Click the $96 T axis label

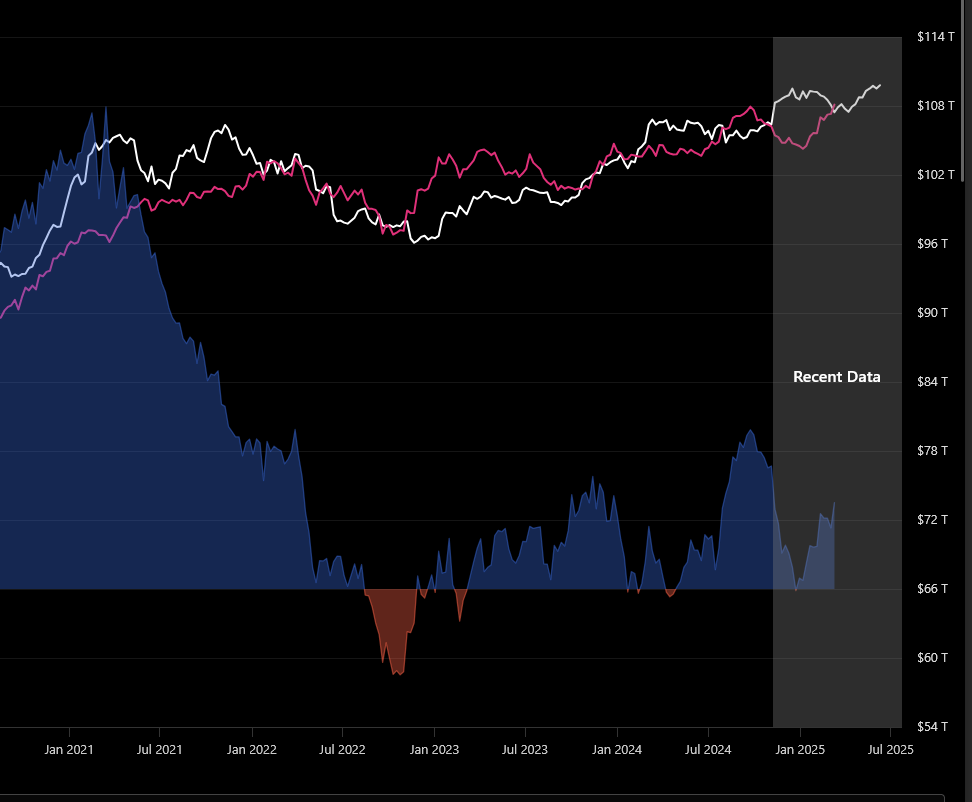tap(932, 244)
